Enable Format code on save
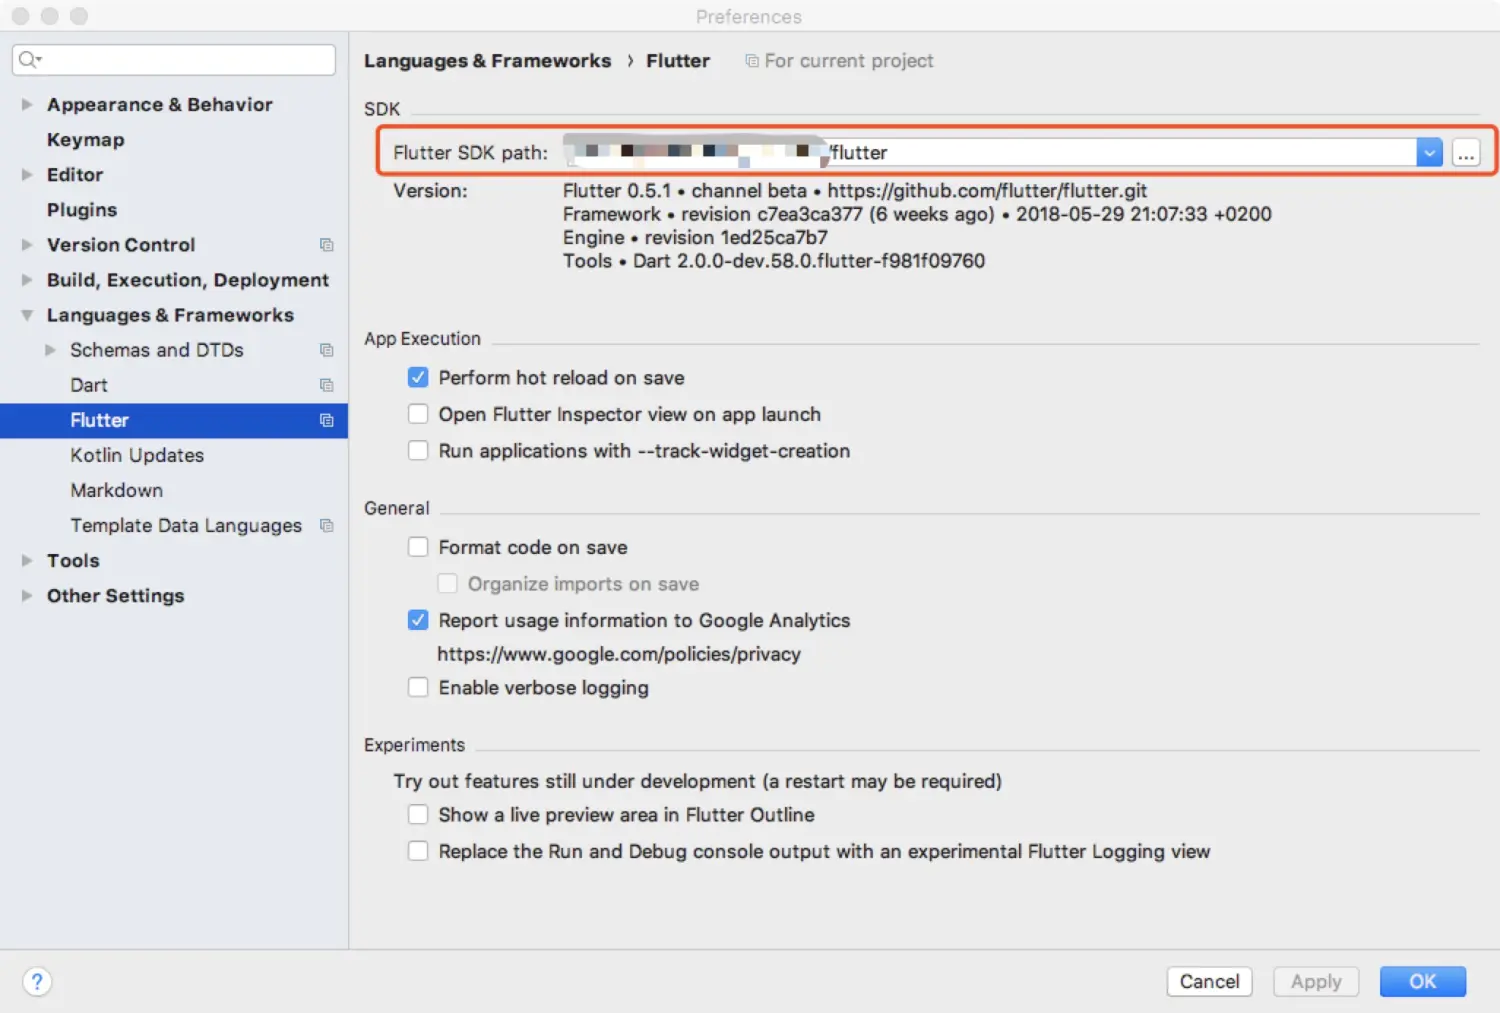This screenshot has height=1013, width=1500. pyautogui.click(x=418, y=547)
